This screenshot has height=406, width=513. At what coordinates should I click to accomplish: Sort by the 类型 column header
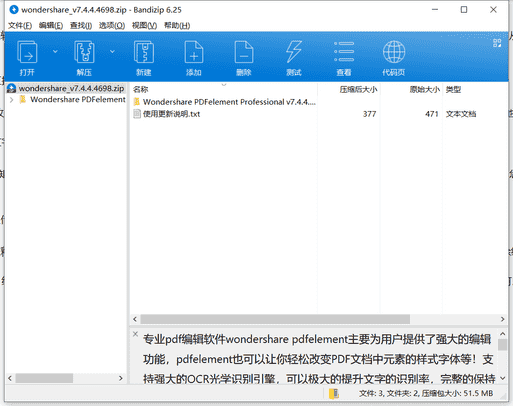(453, 89)
